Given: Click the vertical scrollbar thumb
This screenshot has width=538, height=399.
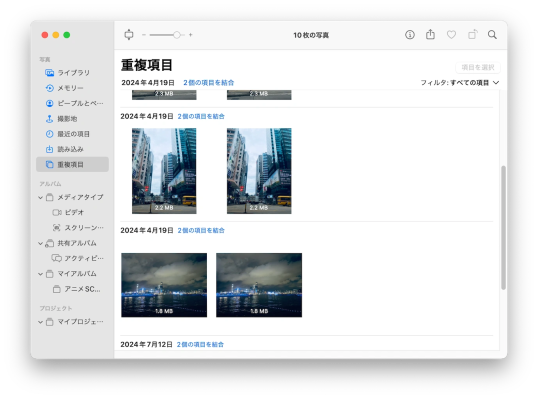Looking at the screenshot, I should [503, 228].
